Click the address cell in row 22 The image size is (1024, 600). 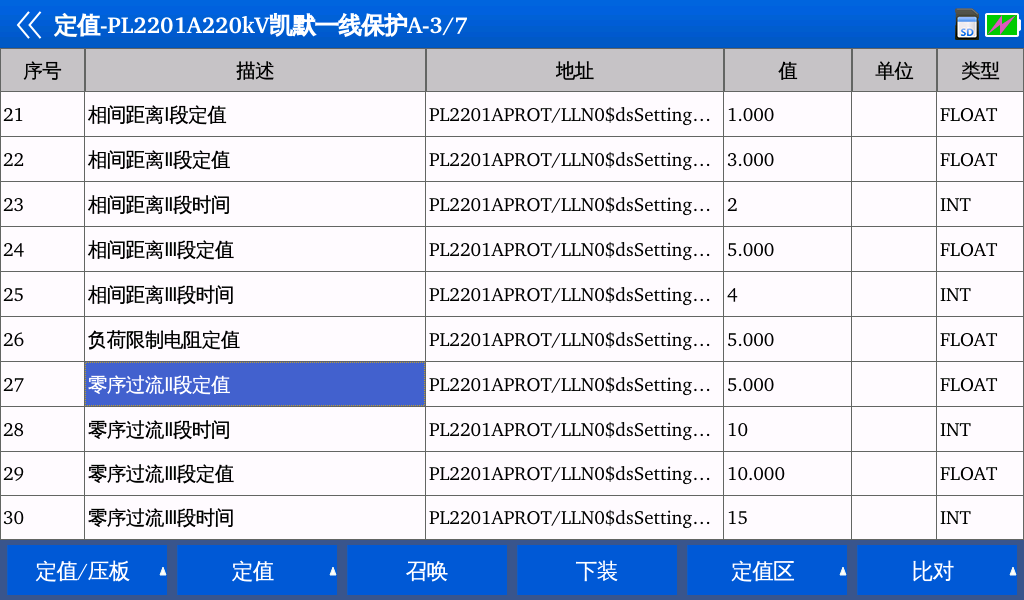pos(574,160)
